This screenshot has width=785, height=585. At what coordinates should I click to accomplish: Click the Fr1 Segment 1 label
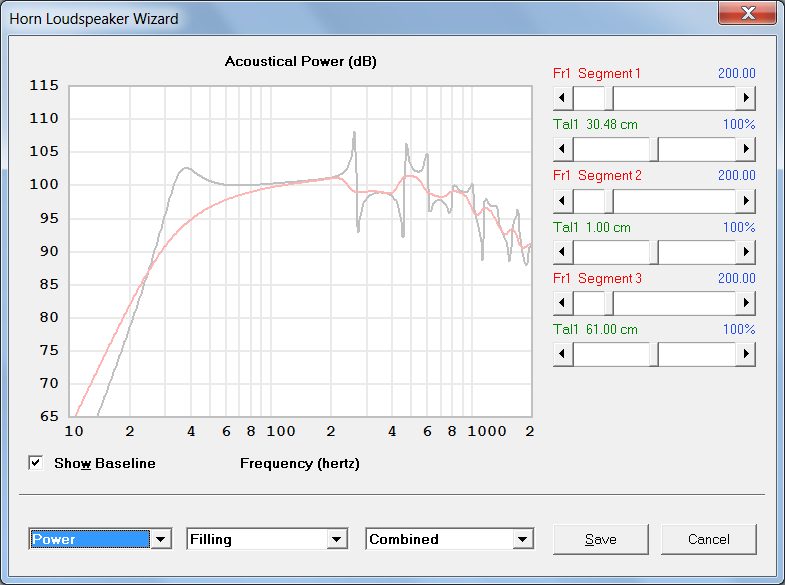click(x=597, y=74)
